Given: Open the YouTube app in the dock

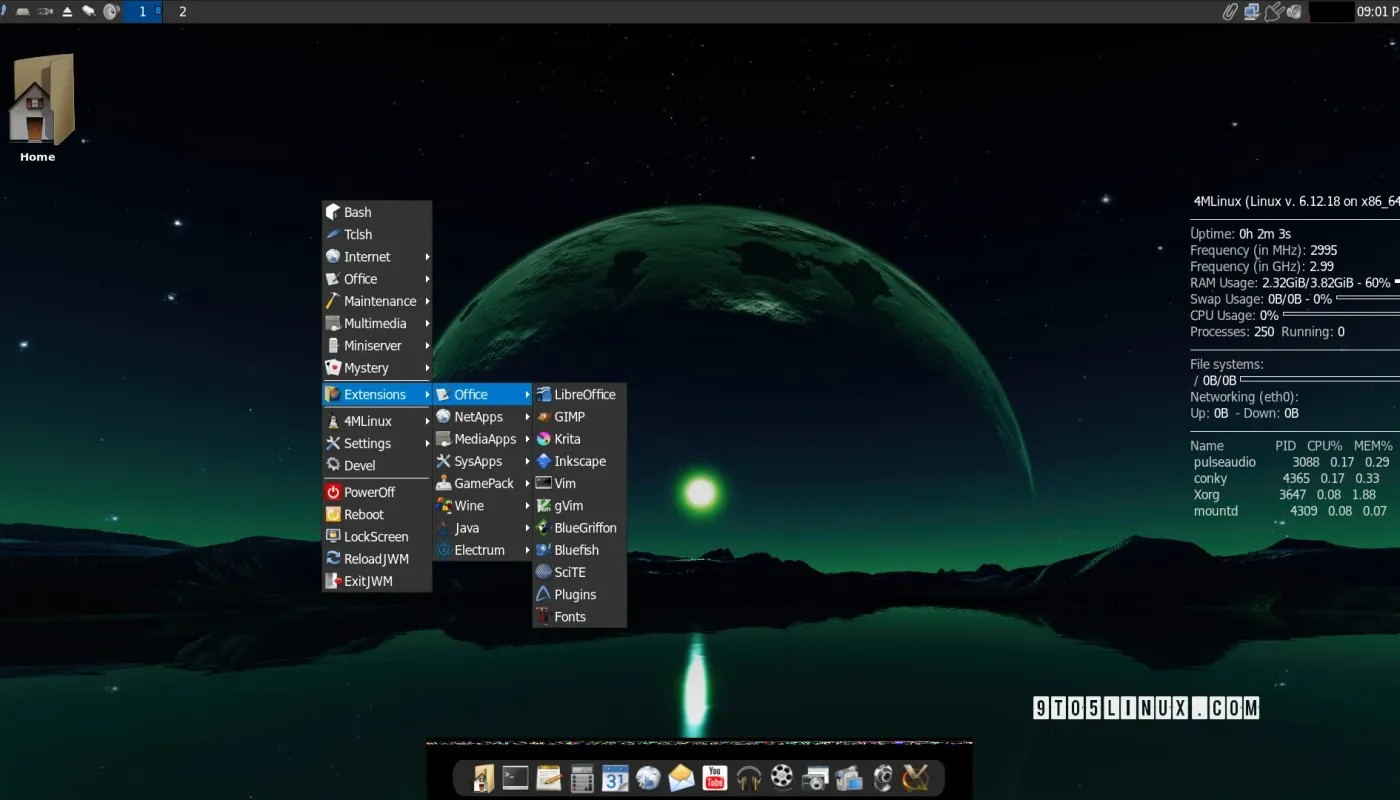Looking at the screenshot, I should [714, 777].
